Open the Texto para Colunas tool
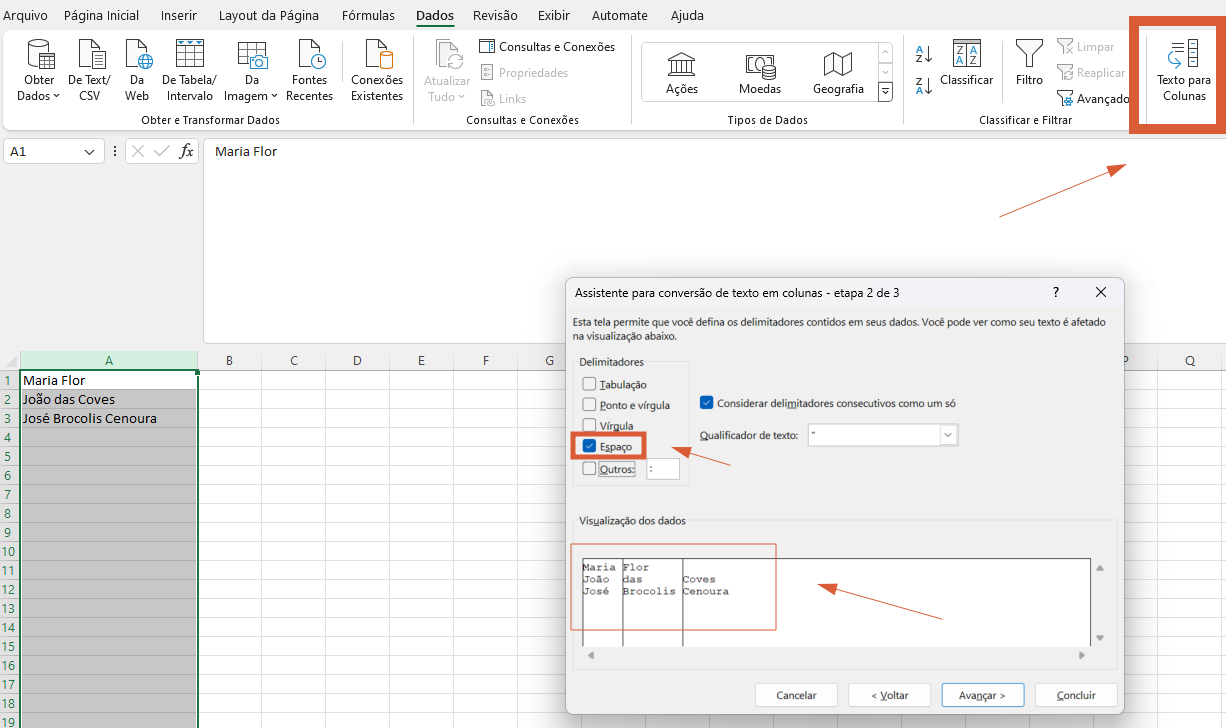 pos(1183,71)
